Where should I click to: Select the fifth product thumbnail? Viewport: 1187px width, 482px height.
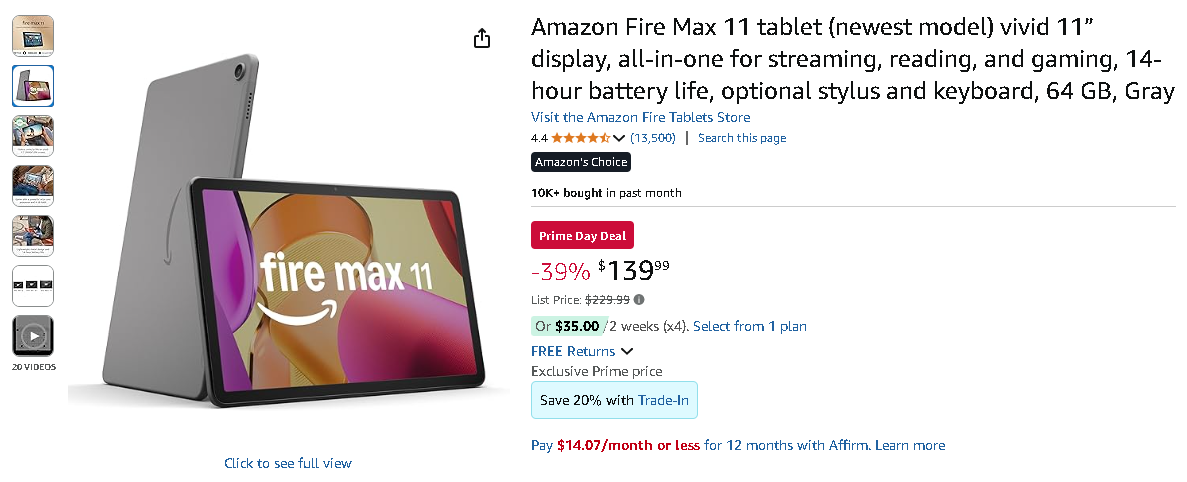click(33, 236)
